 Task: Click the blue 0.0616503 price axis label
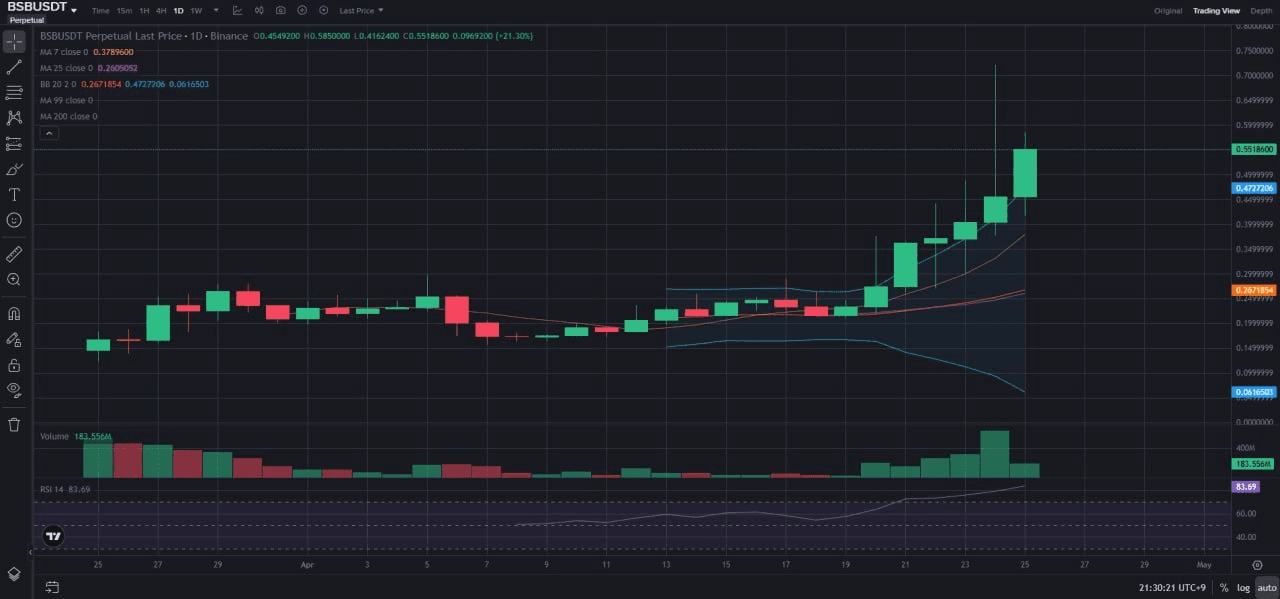[1255, 392]
